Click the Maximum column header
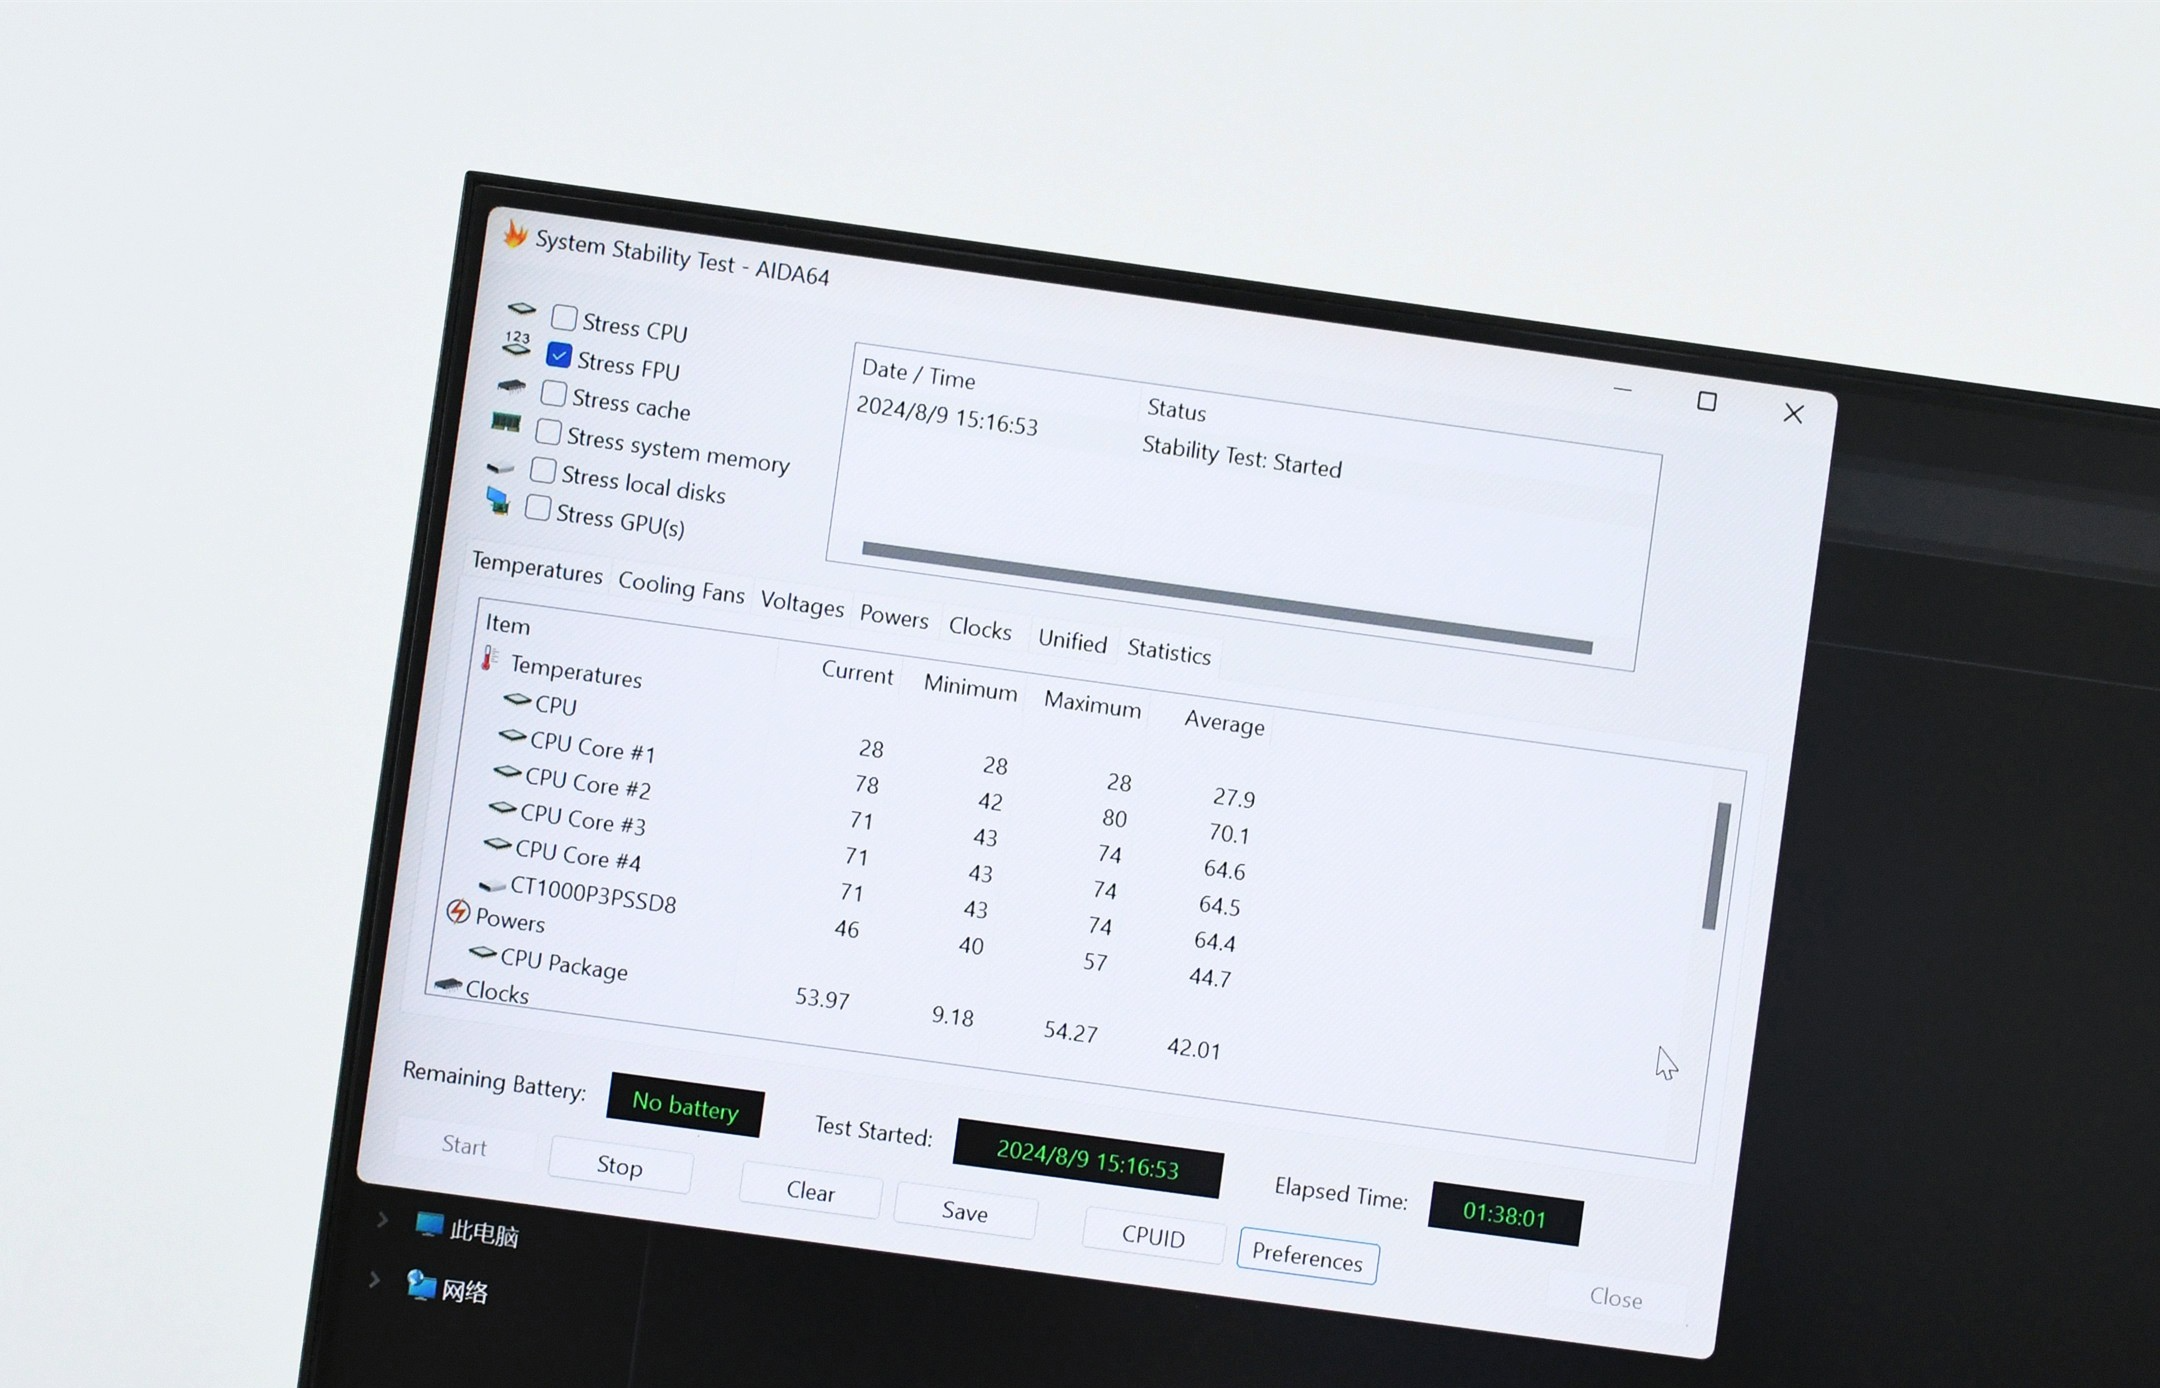 (x=1092, y=703)
